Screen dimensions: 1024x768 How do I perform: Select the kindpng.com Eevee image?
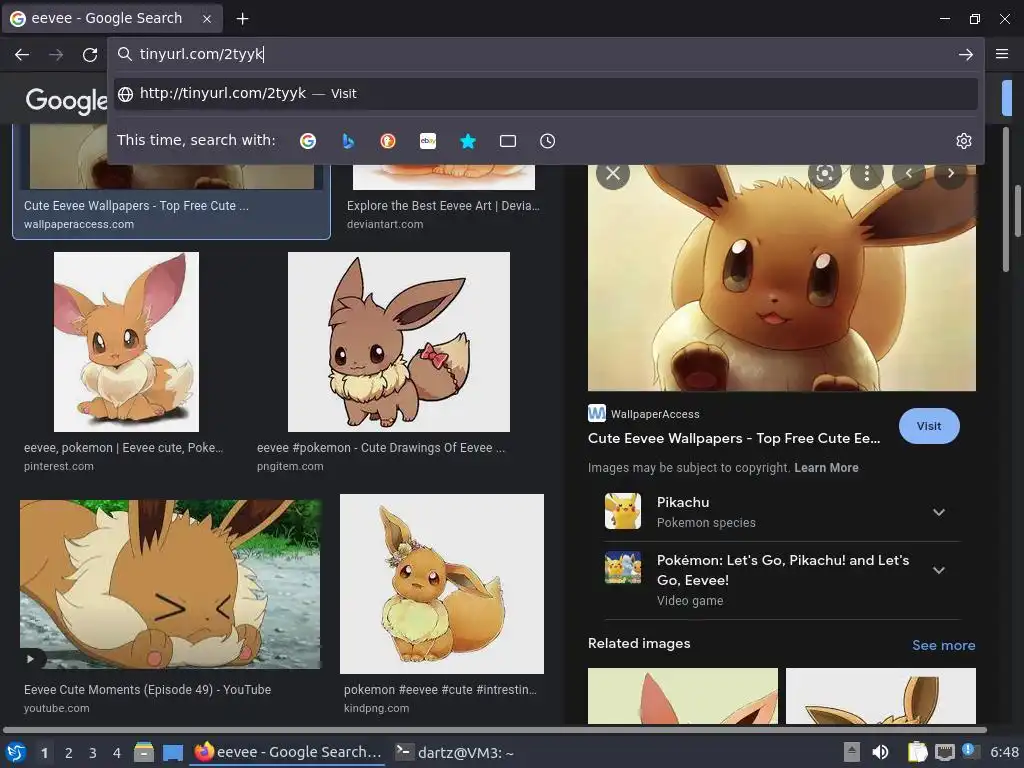point(441,584)
